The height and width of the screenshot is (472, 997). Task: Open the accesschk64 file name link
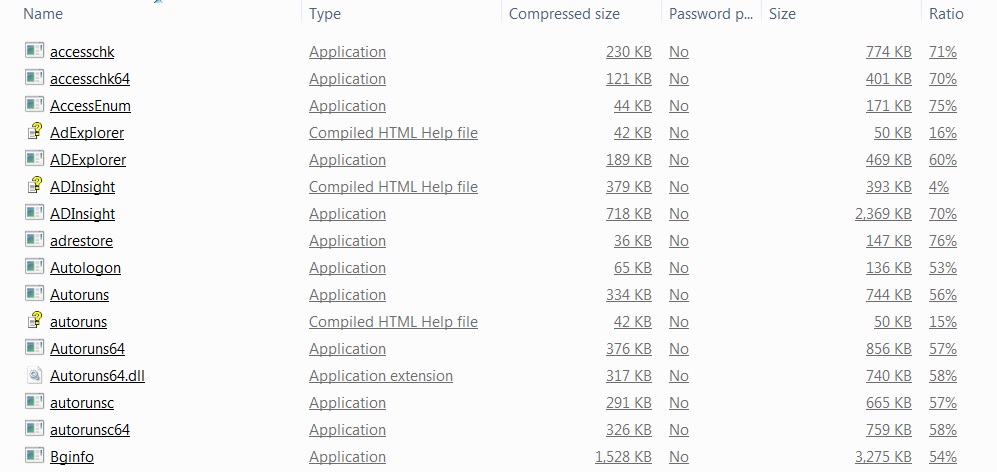pos(89,78)
